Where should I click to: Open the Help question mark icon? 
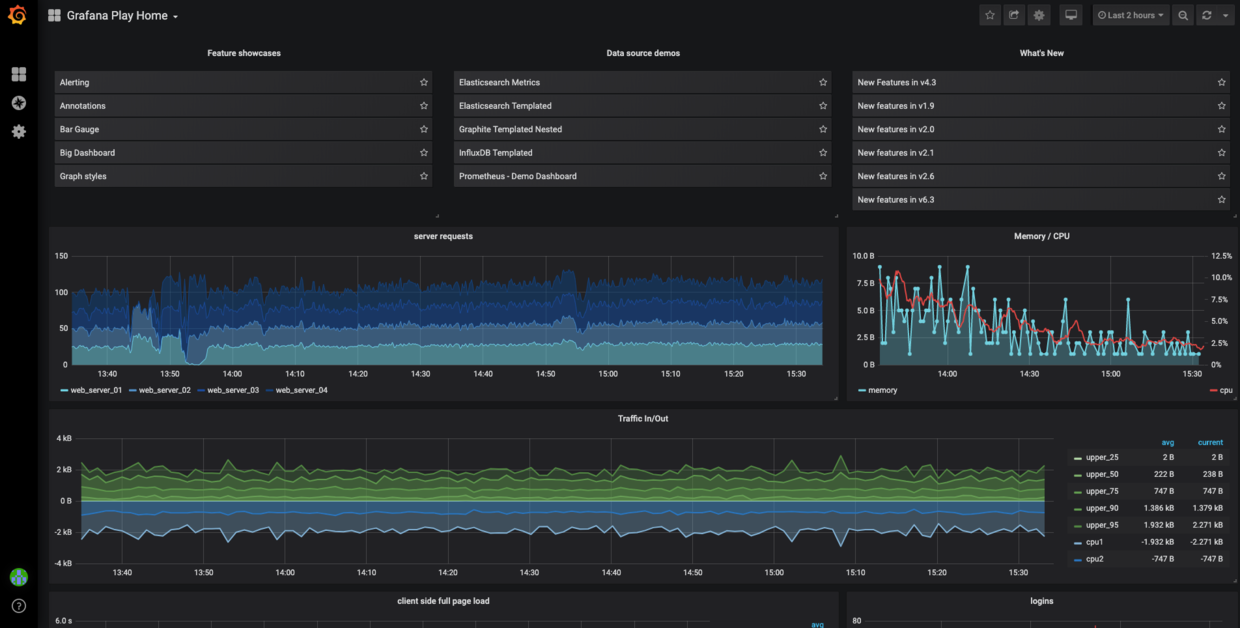pyautogui.click(x=18, y=606)
